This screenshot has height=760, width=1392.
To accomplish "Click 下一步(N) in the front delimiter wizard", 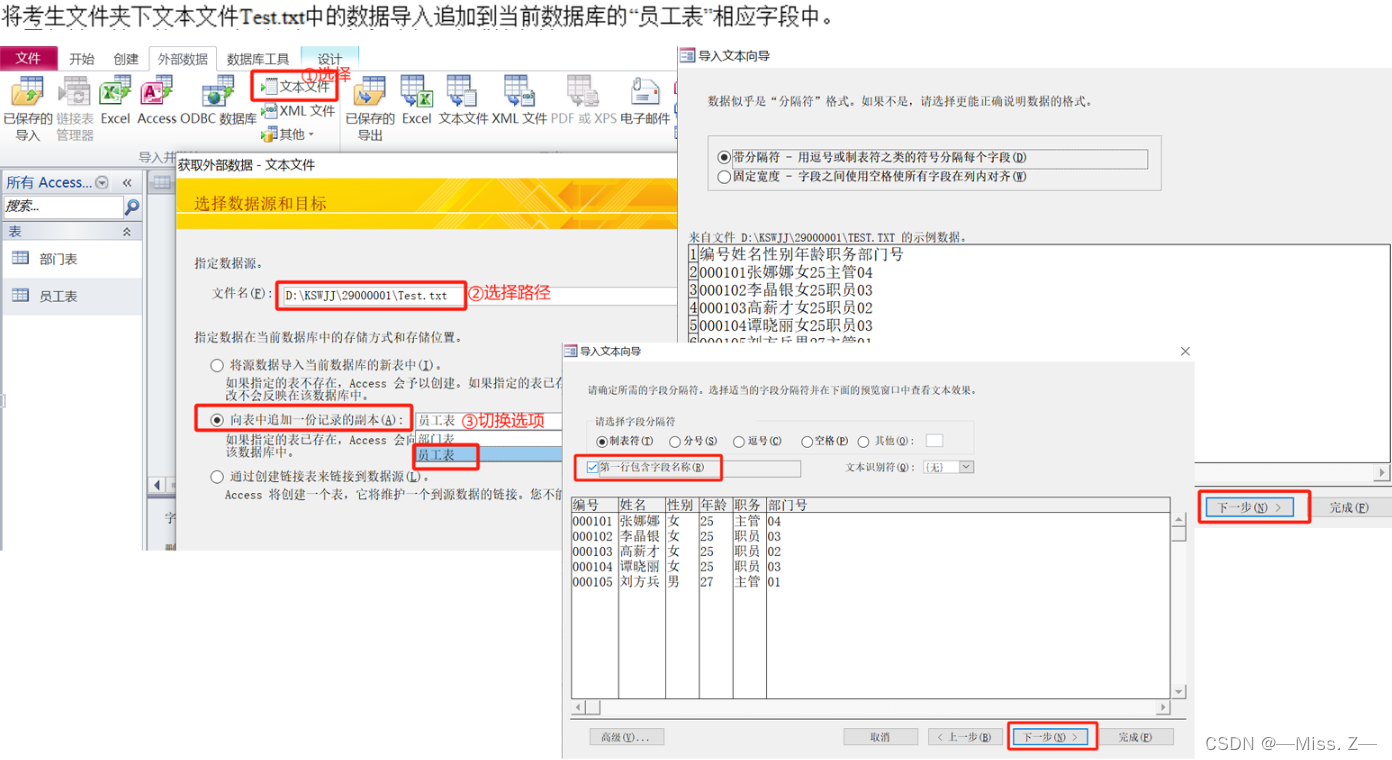I will pyautogui.click(x=1048, y=737).
